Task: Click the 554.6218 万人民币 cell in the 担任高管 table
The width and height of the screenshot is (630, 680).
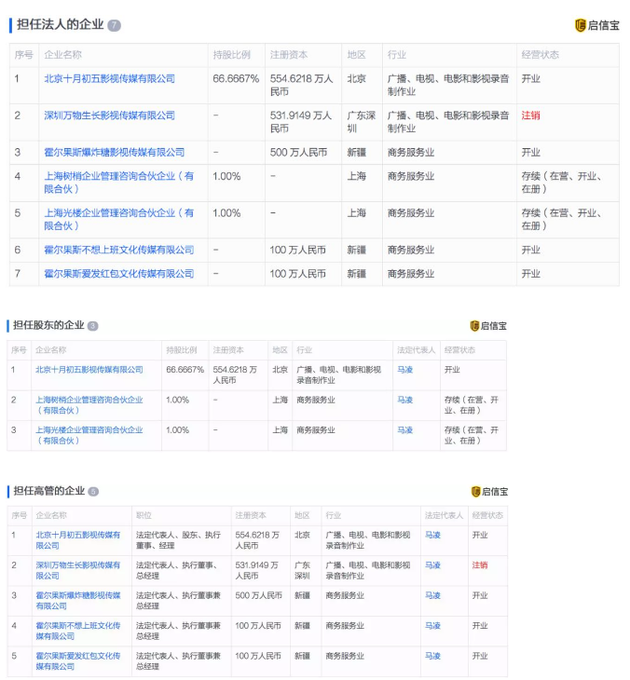Action: (258, 540)
